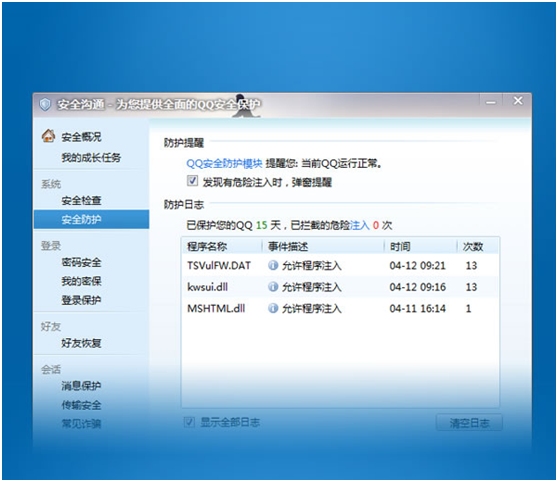
Task: Click 允许程序注入 text in kwsui.dll row
Action: point(312,287)
